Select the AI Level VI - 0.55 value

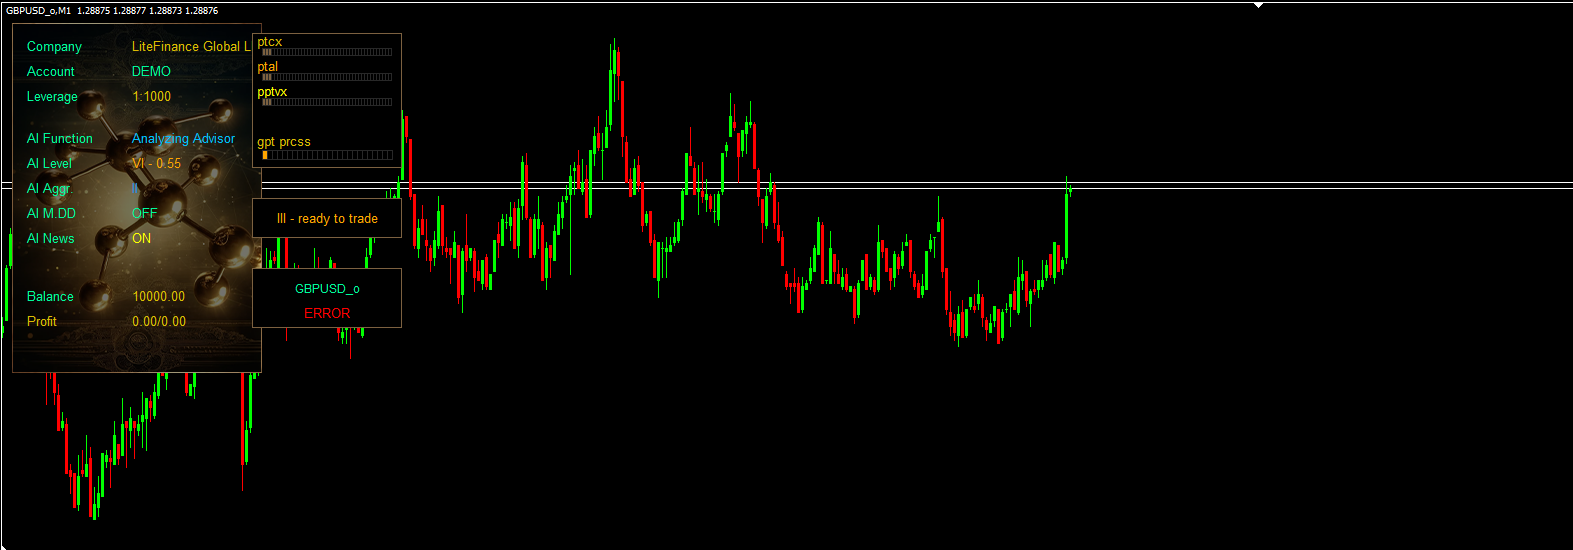(156, 163)
